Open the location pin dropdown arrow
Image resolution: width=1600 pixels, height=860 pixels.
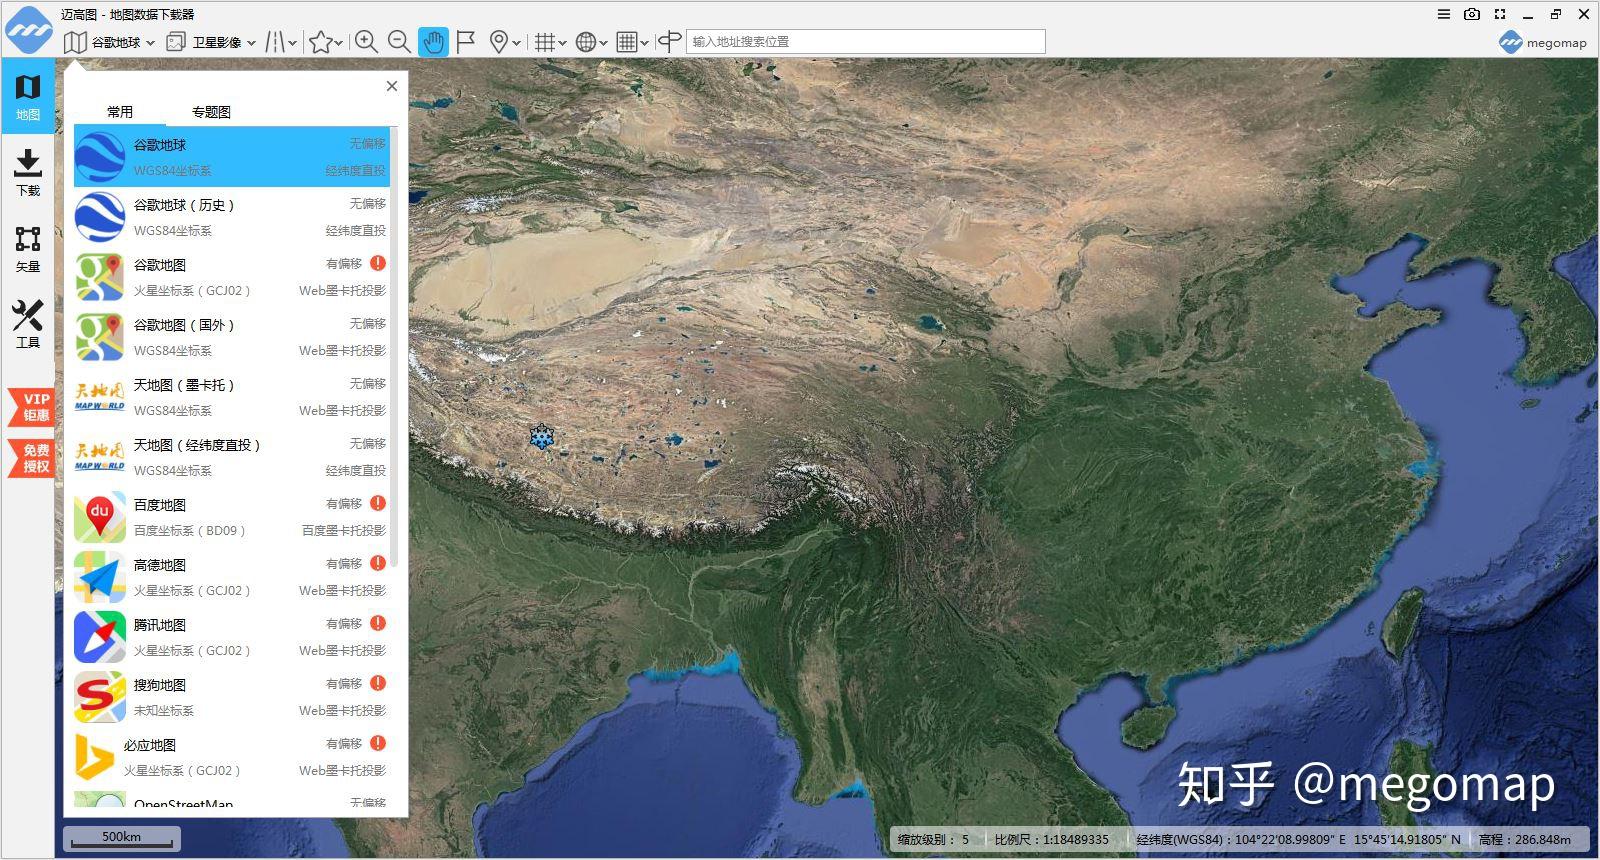tap(516, 43)
